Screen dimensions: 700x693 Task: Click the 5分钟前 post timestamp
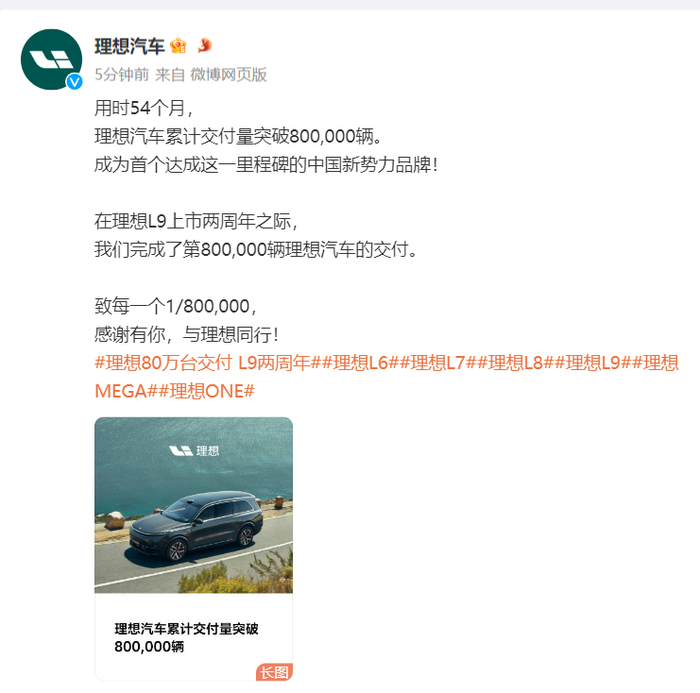(121, 75)
